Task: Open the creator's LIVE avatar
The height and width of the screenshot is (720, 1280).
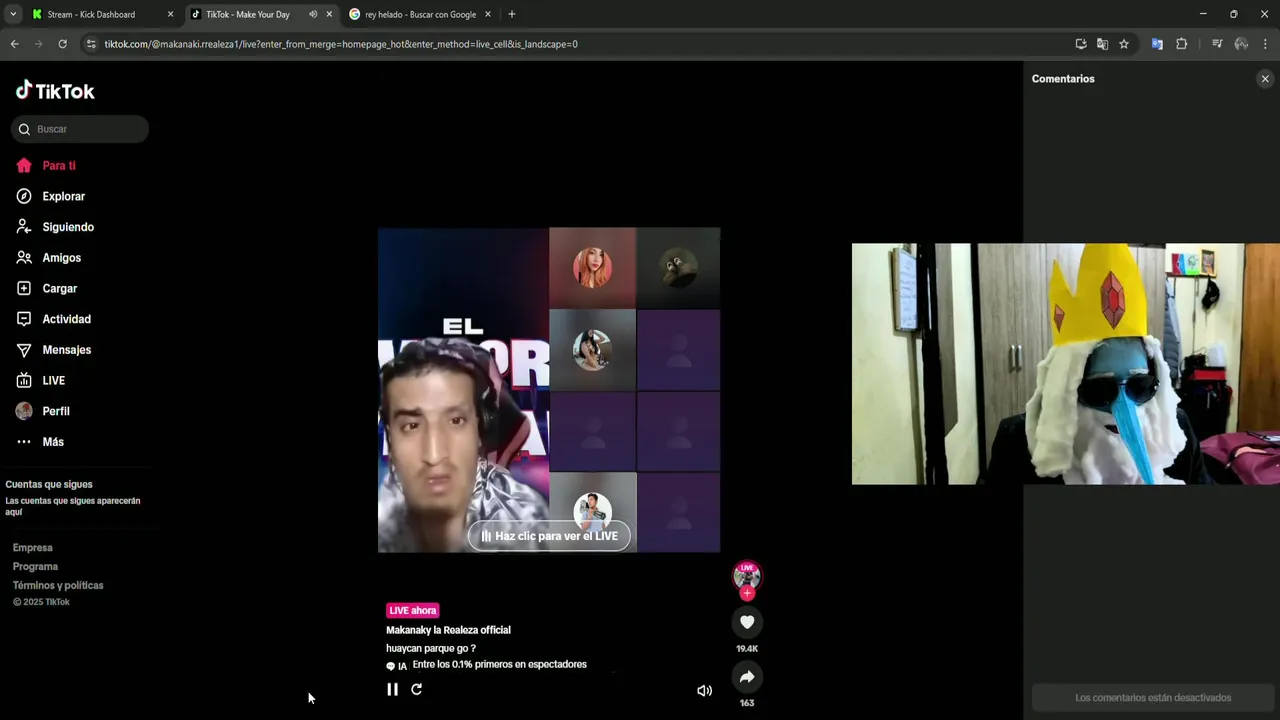Action: pyautogui.click(x=747, y=575)
